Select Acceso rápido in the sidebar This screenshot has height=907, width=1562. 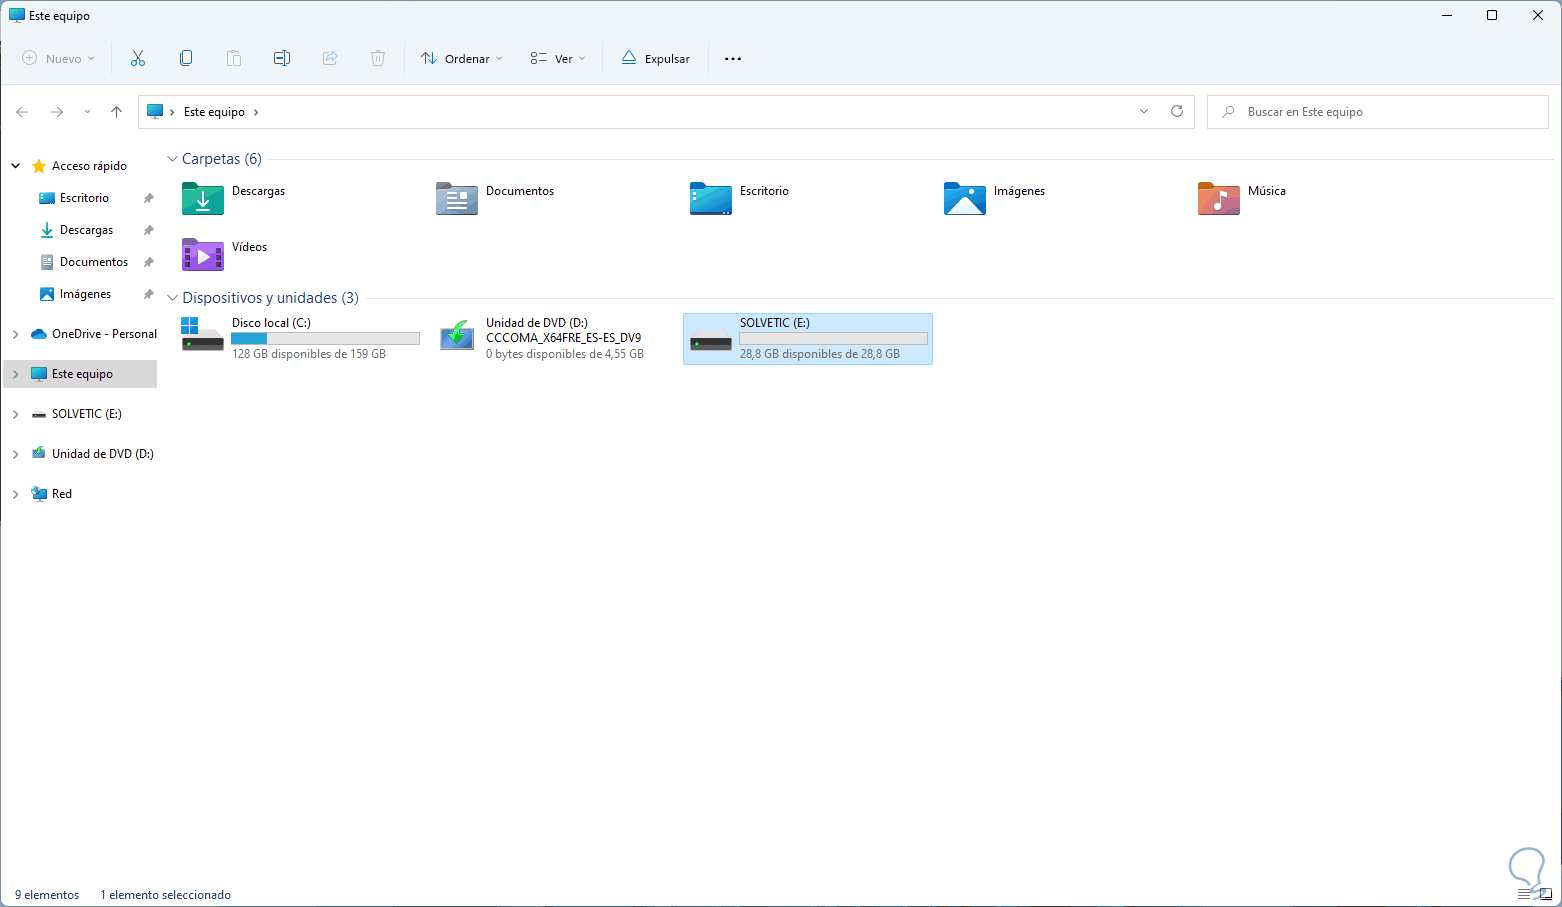point(89,166)
